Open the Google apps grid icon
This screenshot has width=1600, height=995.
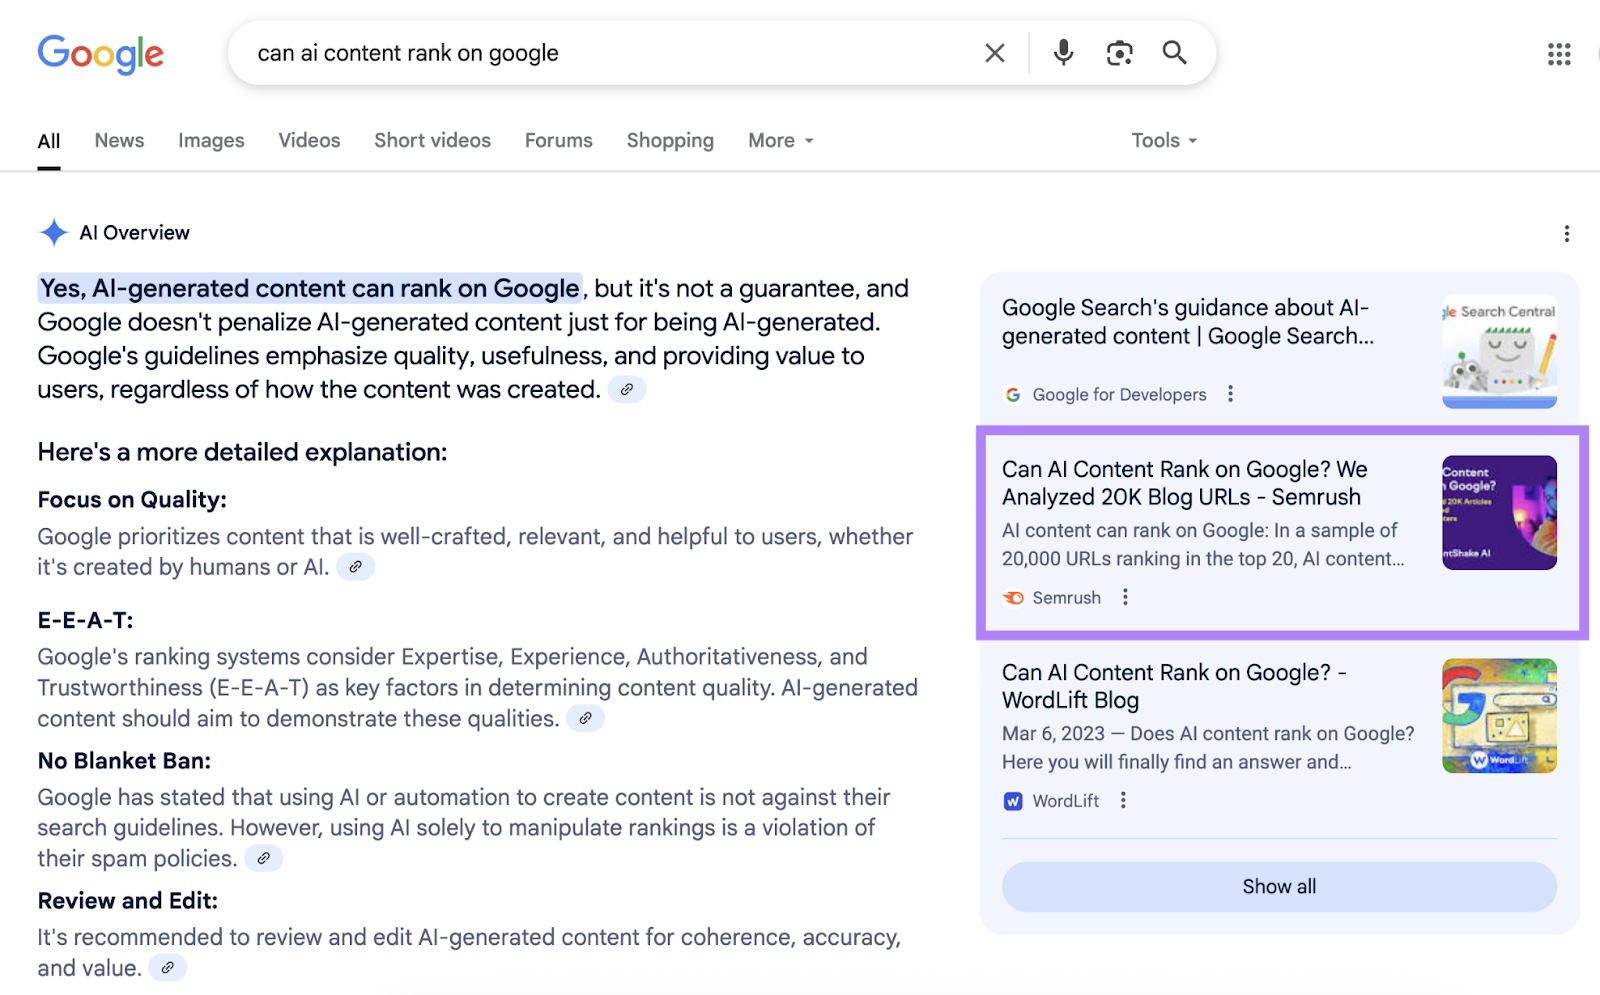pos(1559,54)
